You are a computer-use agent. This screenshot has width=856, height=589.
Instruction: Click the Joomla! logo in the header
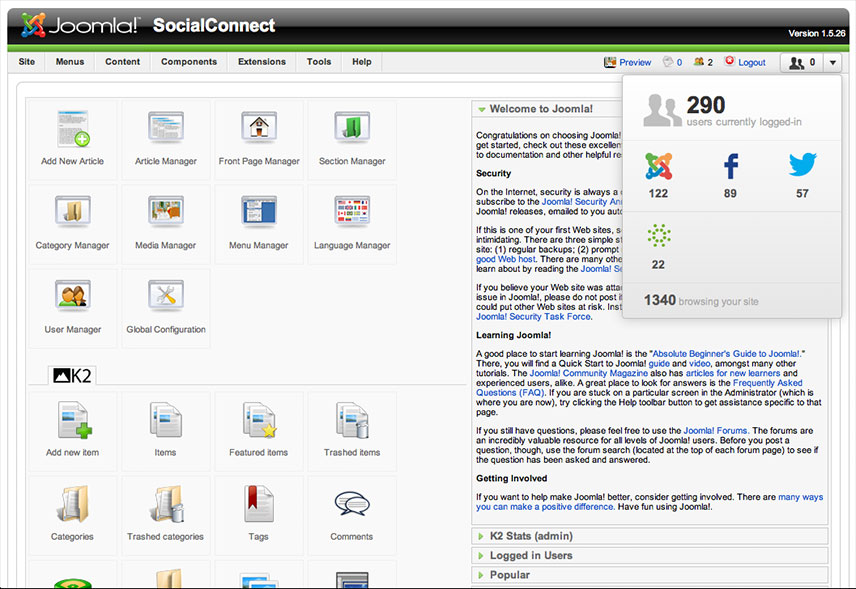[x=80, y=25]
